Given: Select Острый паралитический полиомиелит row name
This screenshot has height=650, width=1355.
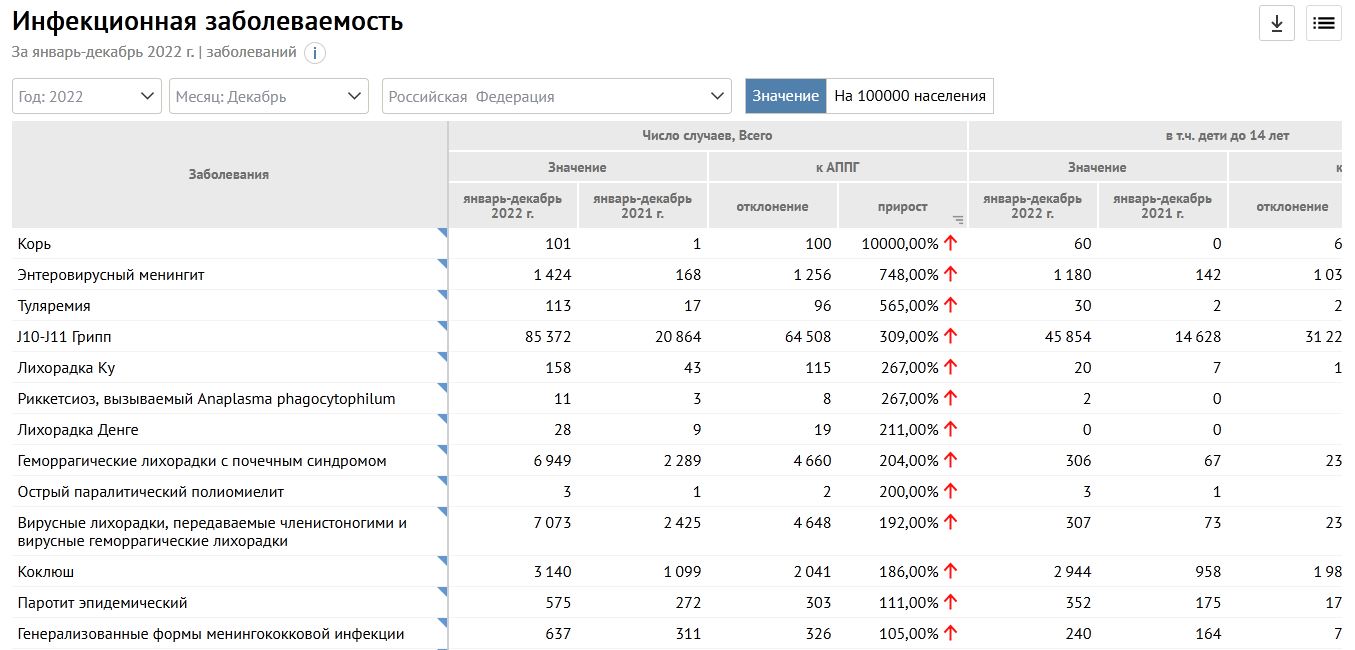Looking at the screenshot, I should pos(151,492).
